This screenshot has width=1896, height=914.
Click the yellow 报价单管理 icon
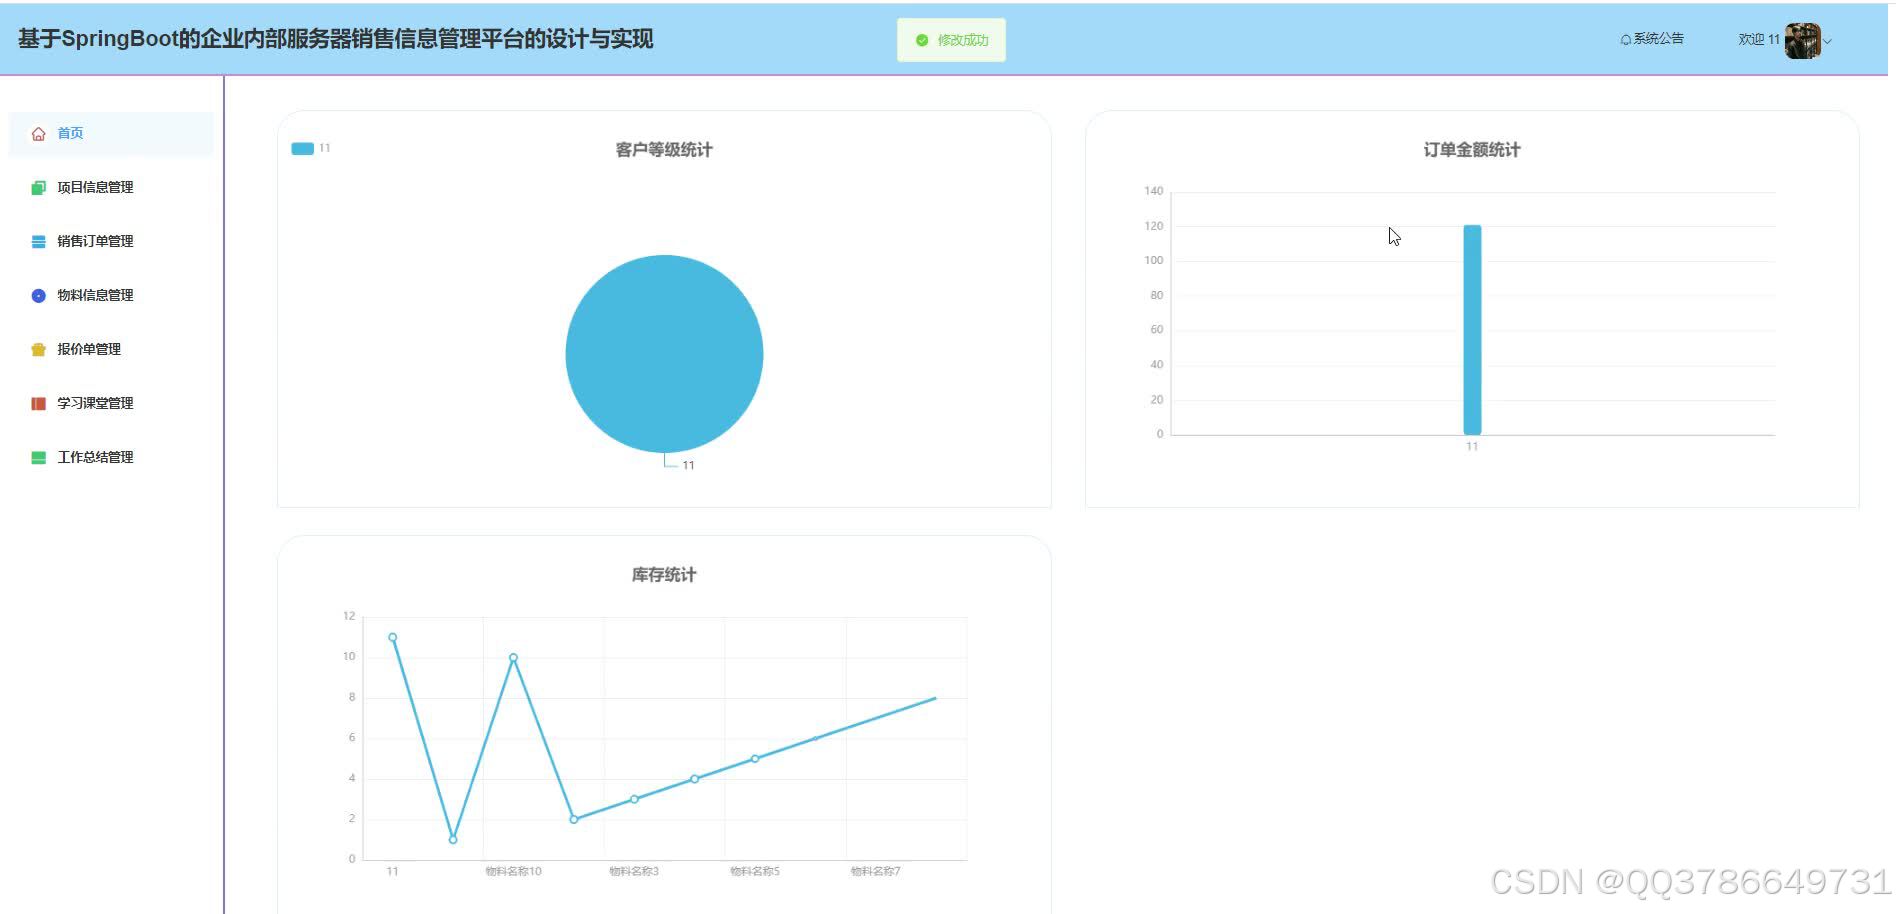click(x=38, y=350)
